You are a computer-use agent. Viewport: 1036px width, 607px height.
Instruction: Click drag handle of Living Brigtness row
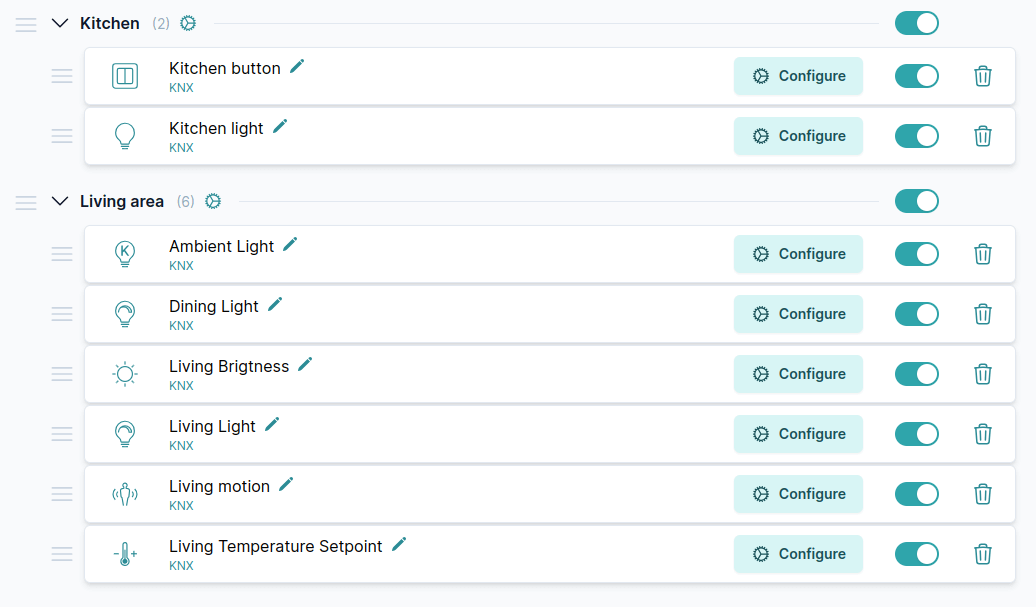[x=62, y=374]
